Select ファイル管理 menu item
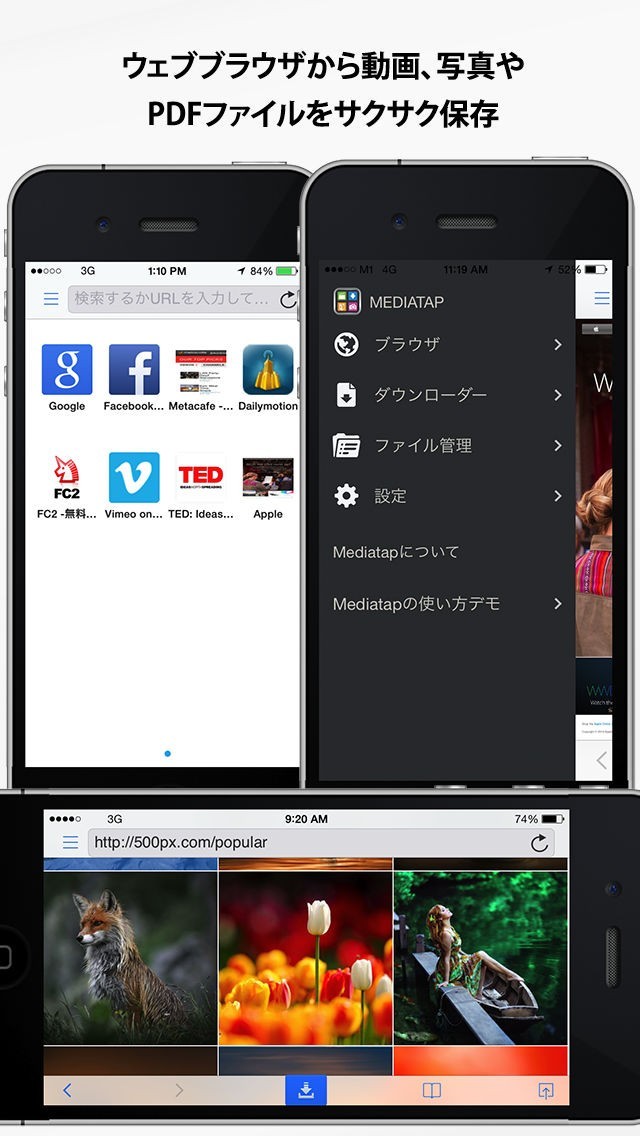 point(422,446)
